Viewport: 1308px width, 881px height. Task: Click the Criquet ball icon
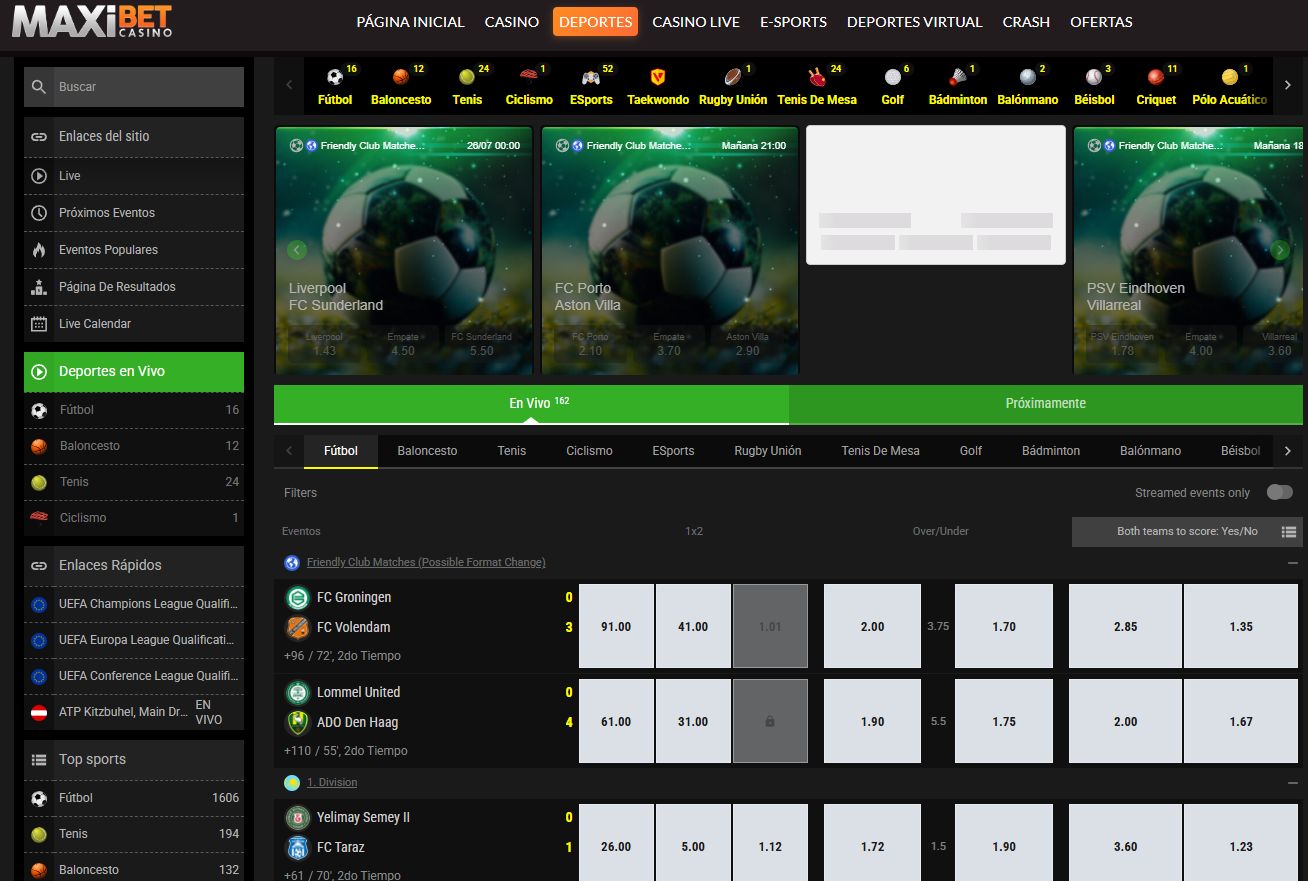[1156, 77]
